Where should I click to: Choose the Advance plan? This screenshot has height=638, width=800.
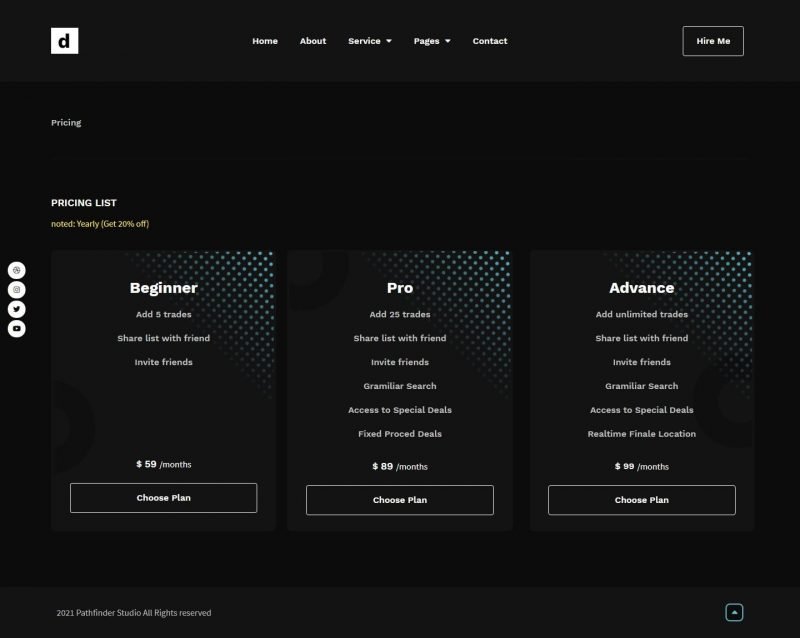(x=642, y=500)
